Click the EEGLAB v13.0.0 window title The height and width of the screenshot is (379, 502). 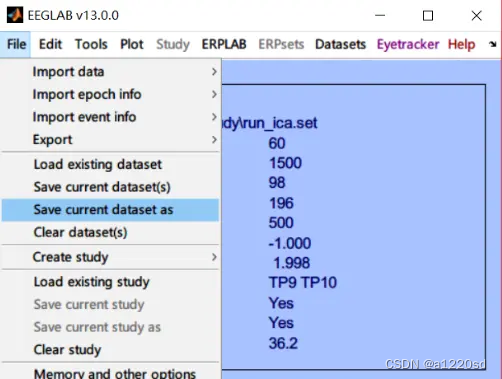[x=73, y=15]
